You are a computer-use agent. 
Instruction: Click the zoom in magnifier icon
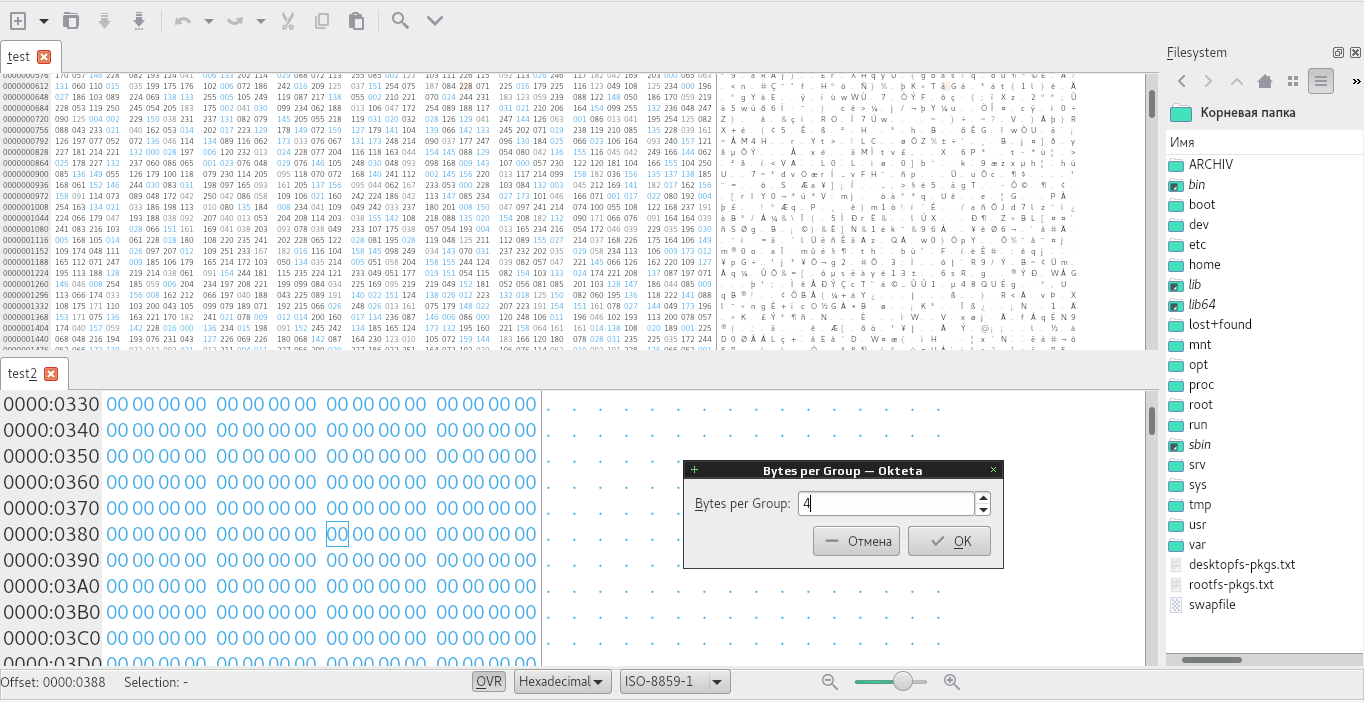coord(951,682)
